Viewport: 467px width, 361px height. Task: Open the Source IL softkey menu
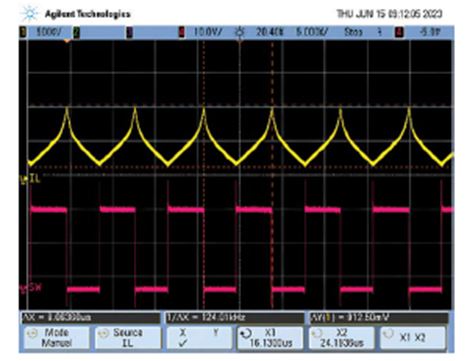(x=128, y=338)
